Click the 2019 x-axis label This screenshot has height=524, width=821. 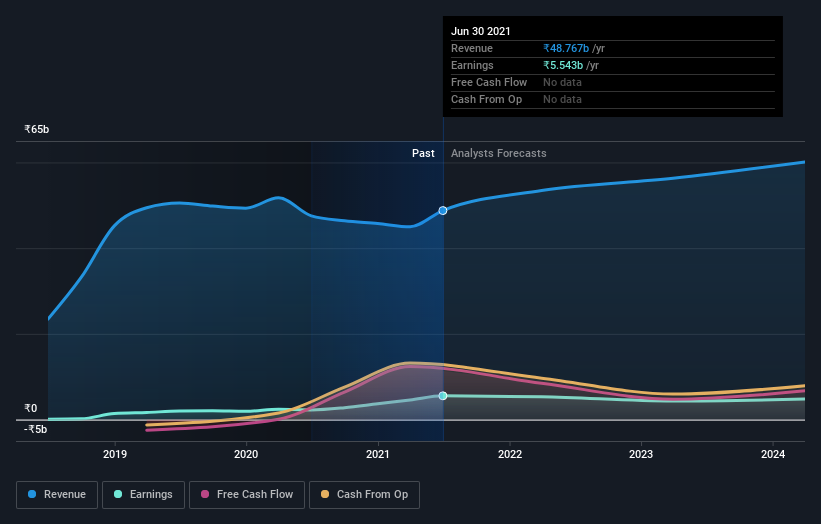click(x=115, y=454)
